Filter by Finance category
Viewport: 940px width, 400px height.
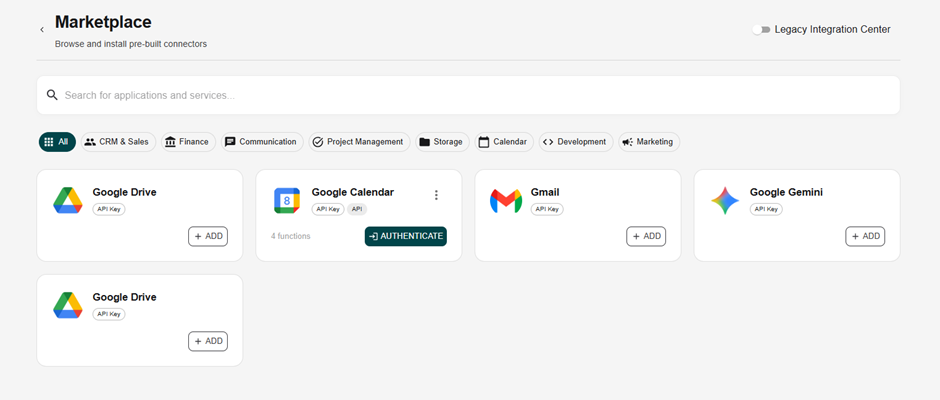point(188,142)
